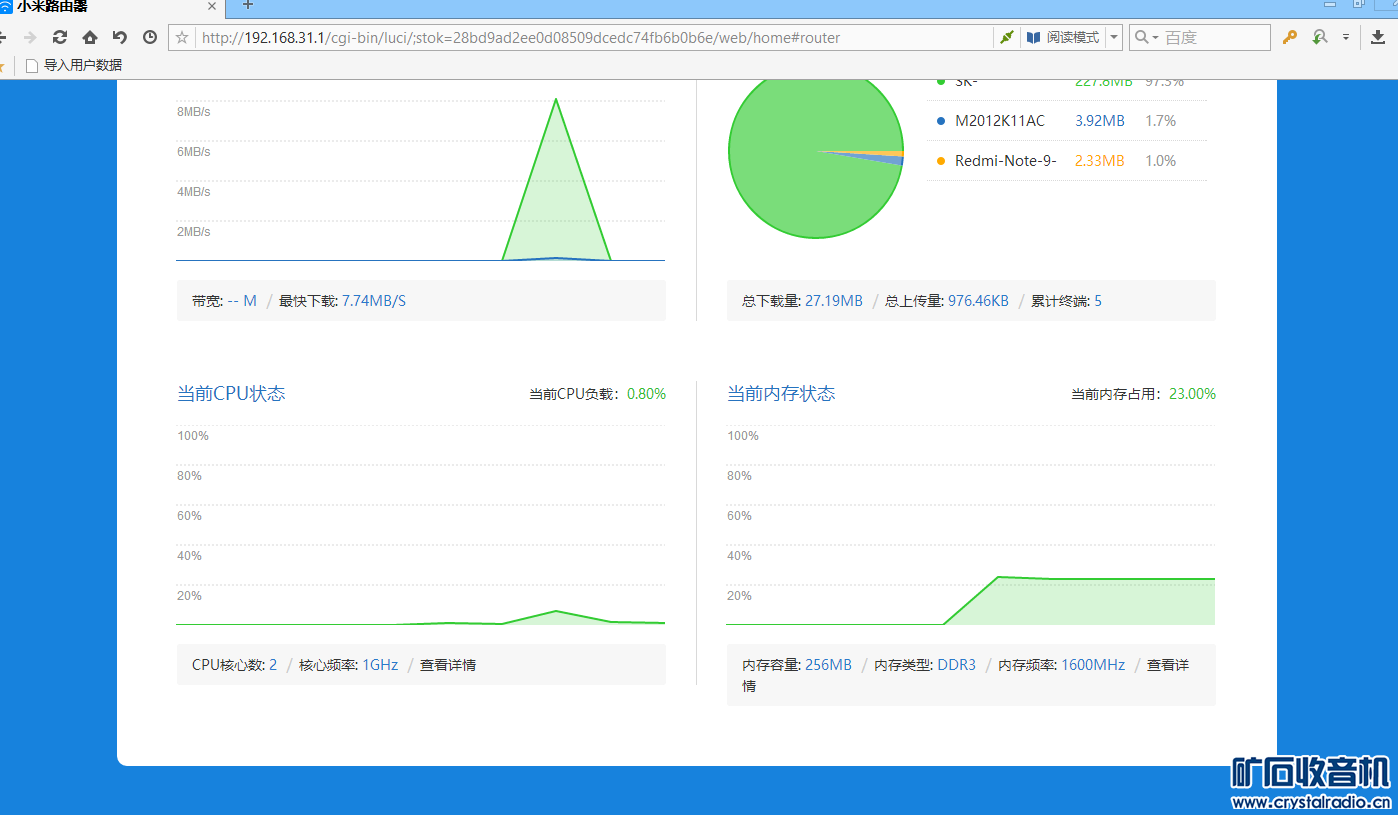Click total download value 27.19MB

pos(834,301)
